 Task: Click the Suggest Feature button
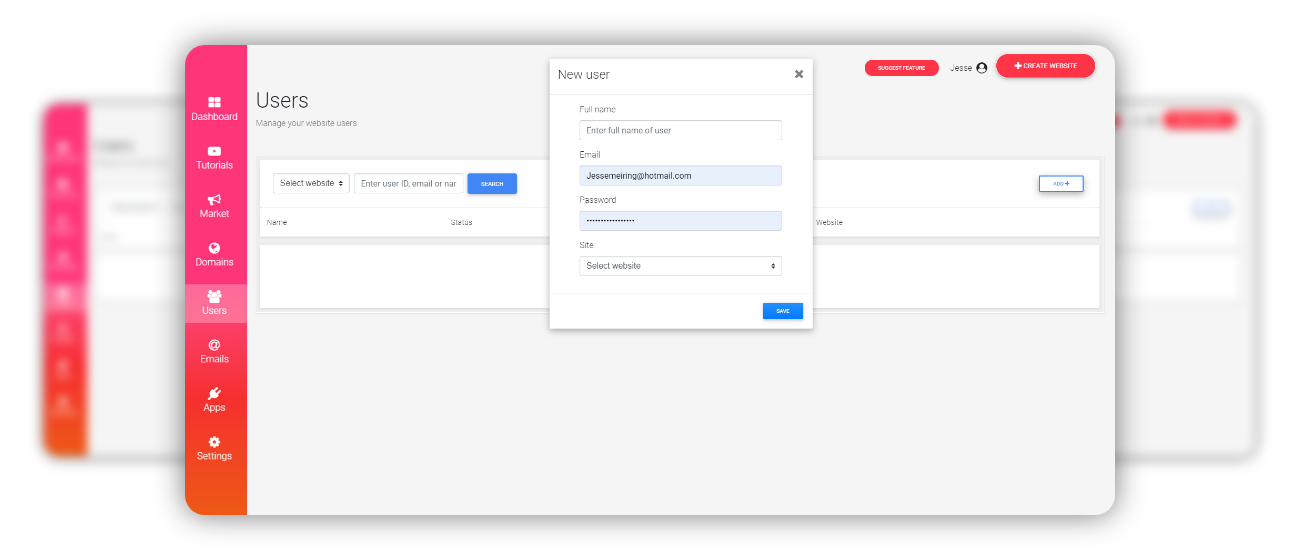coord(901,68)
